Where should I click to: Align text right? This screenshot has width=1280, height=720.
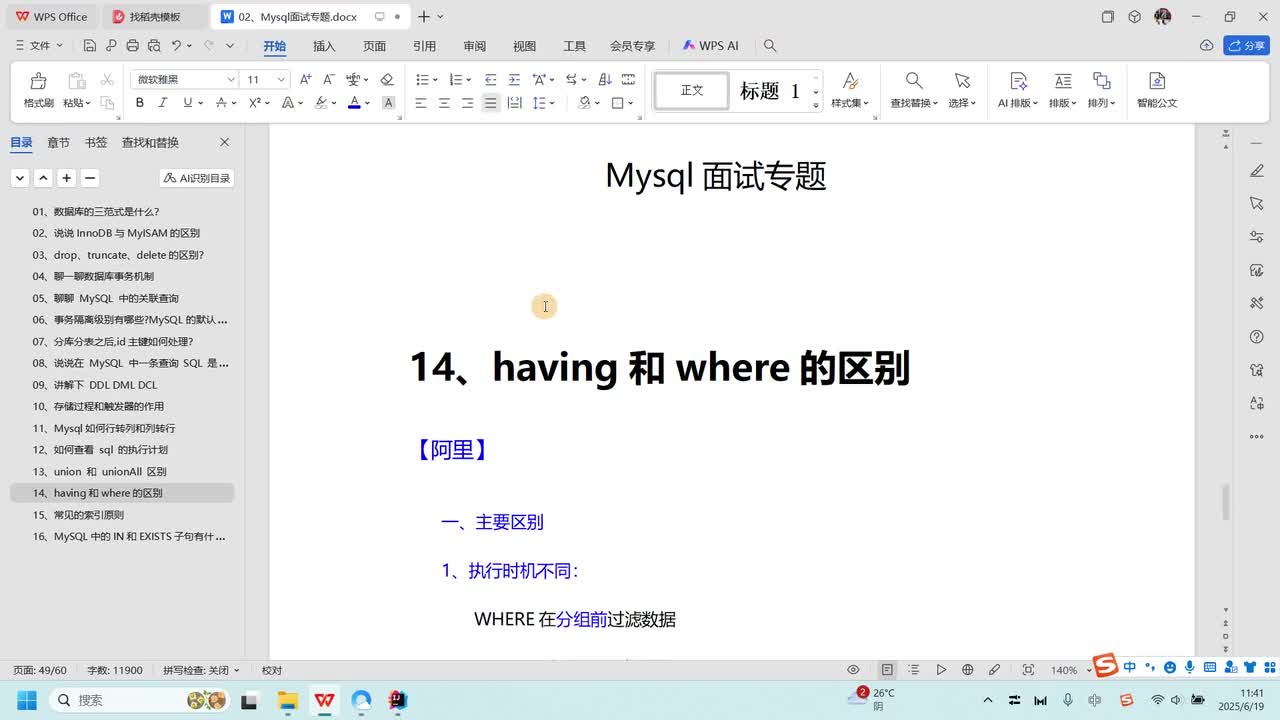pyautogui.click(x=467, y=103)
